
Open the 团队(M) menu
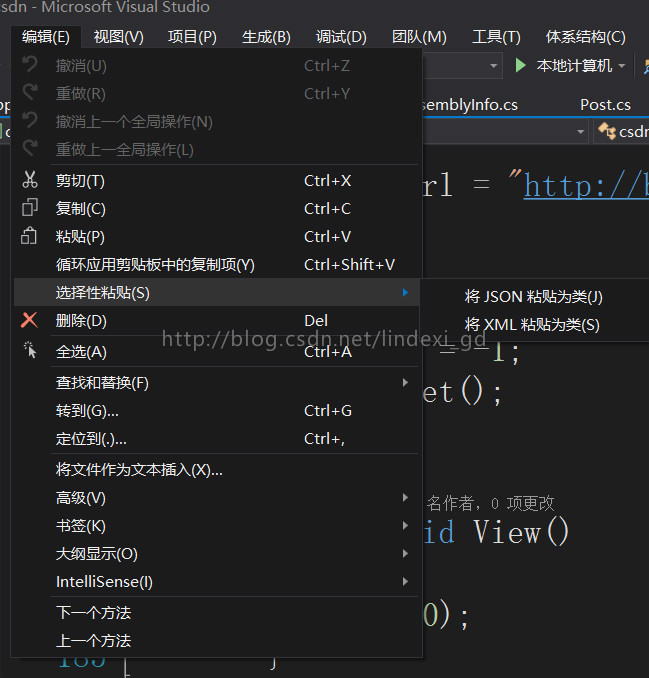click(419, 37)
